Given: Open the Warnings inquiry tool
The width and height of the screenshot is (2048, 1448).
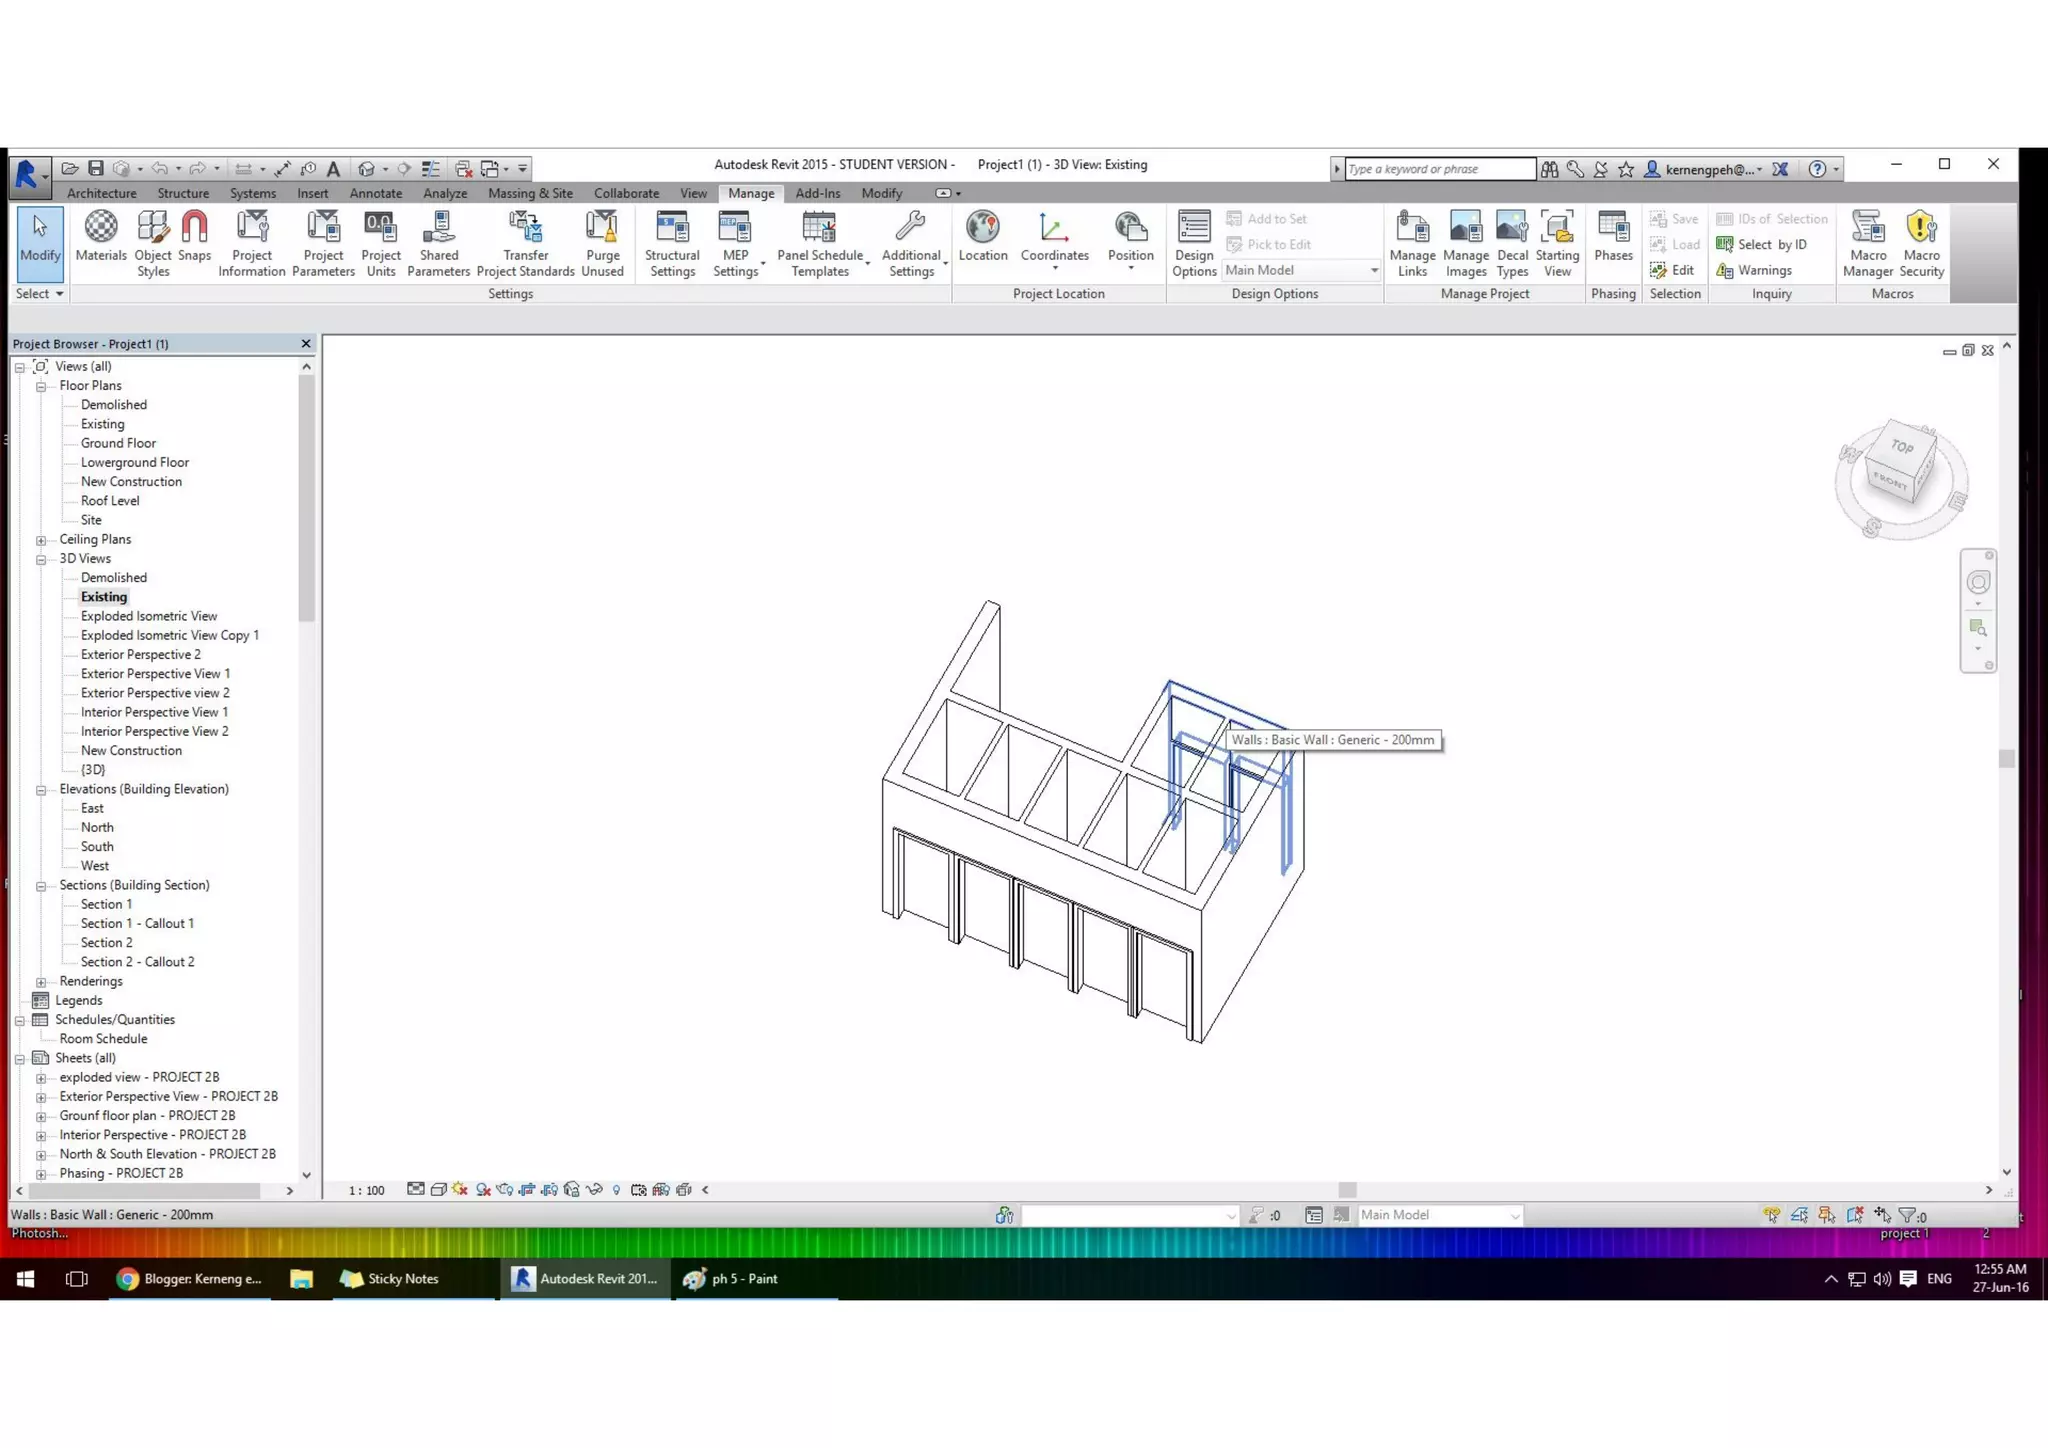Looking at the screenshot, I should (1763, 270).
